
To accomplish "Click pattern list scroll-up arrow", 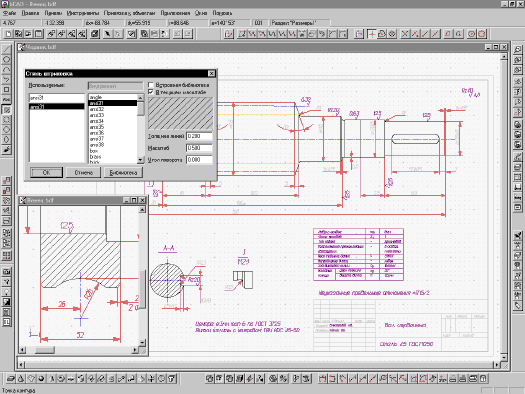I will [x=141, y=97].
